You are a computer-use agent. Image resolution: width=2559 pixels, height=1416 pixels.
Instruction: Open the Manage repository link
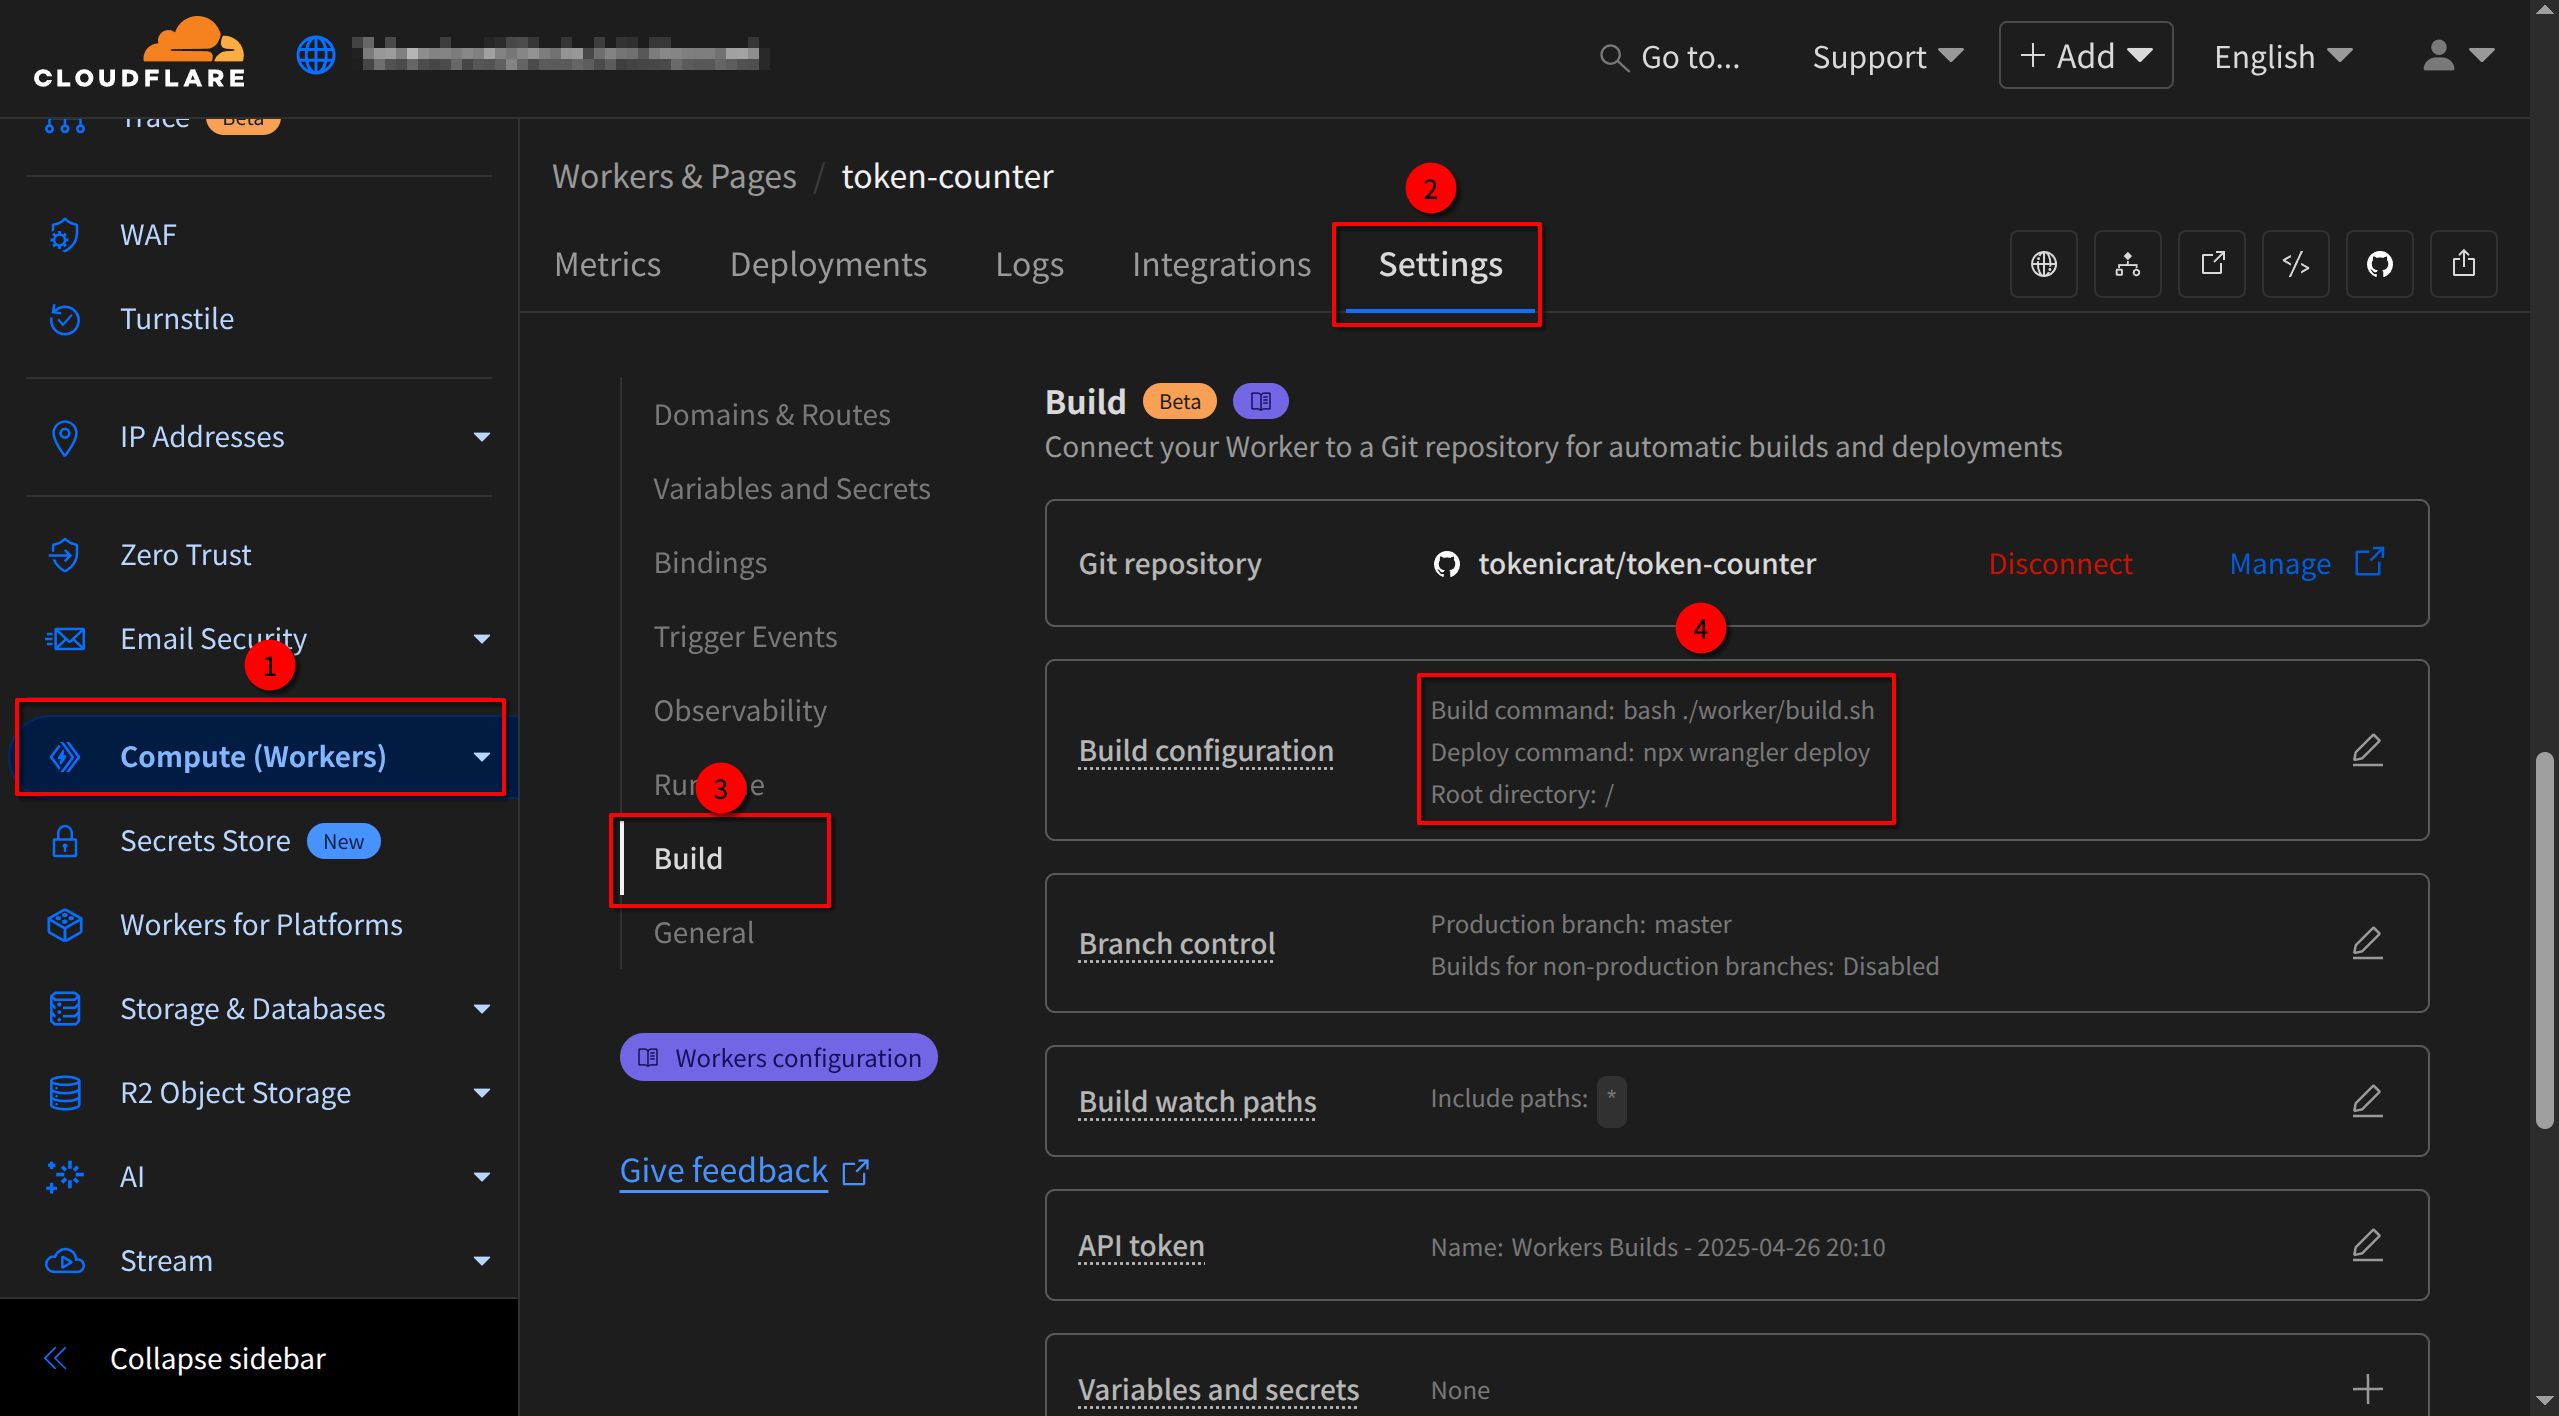pos(2307,564)
